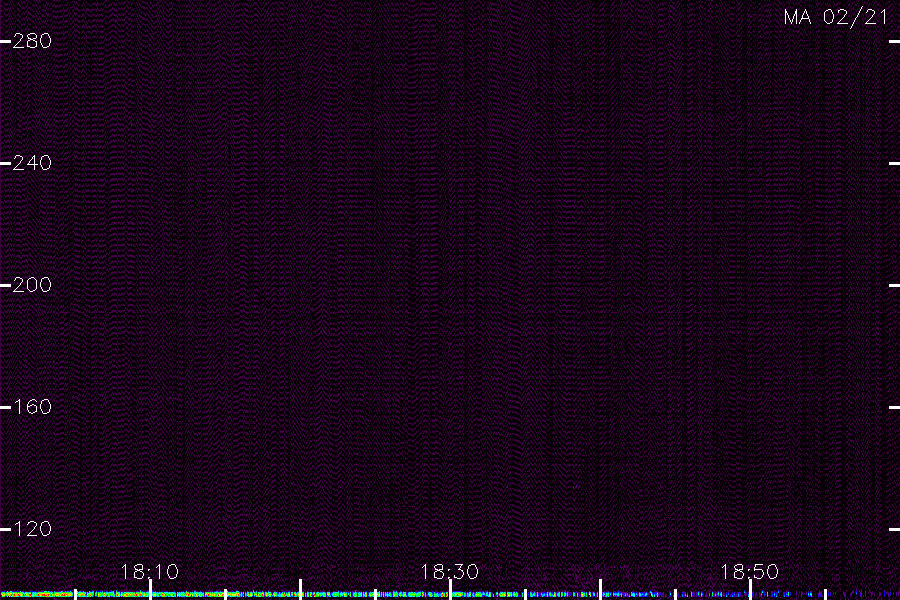Select the 18:10 time axis label

click(x=149, y=572)
